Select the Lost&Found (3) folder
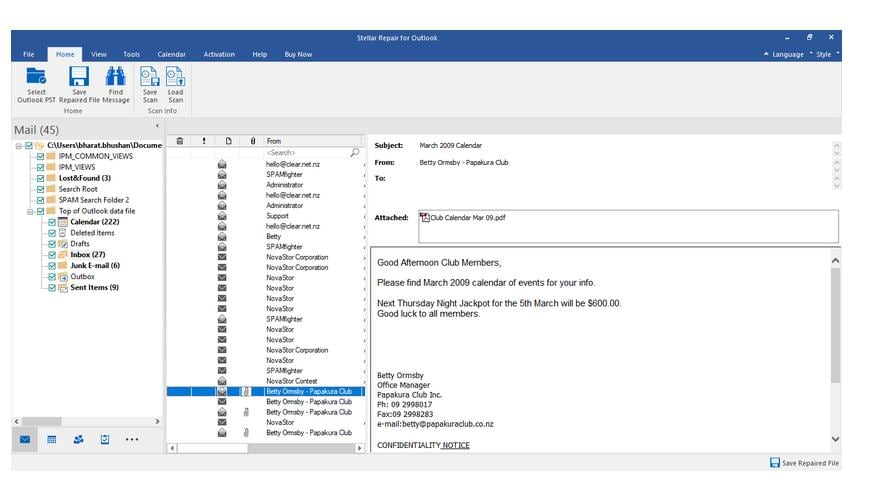Viewport: 875px width, 487px height. pos(85,179)
